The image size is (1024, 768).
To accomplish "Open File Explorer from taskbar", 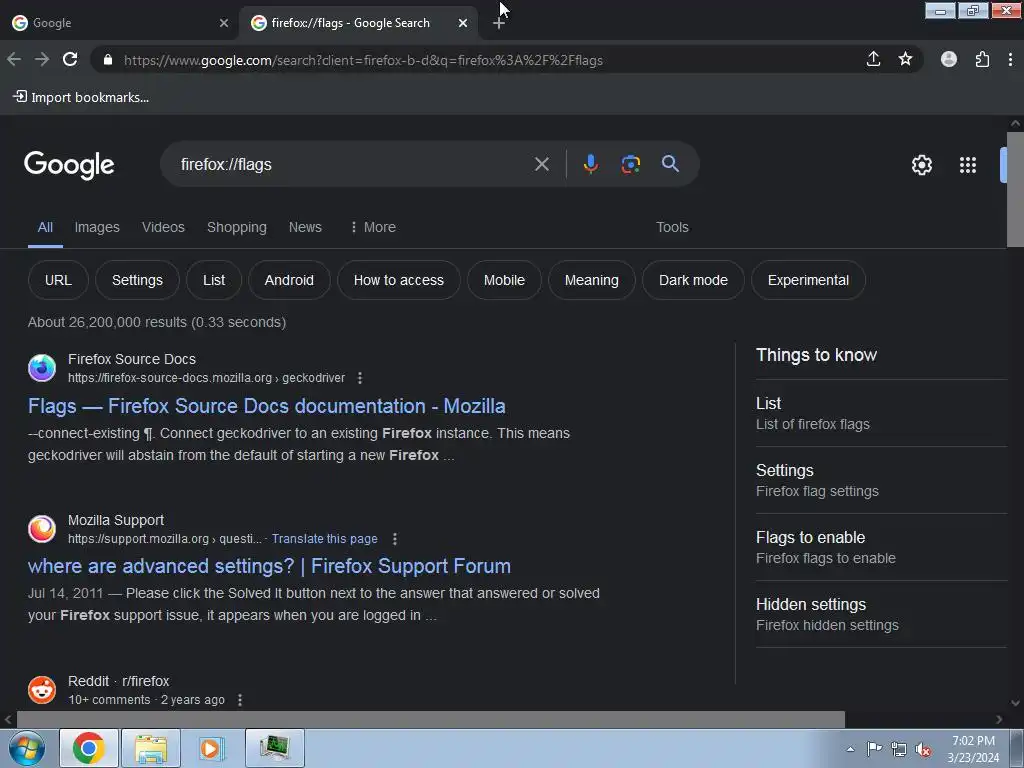I will pos(151,748).
